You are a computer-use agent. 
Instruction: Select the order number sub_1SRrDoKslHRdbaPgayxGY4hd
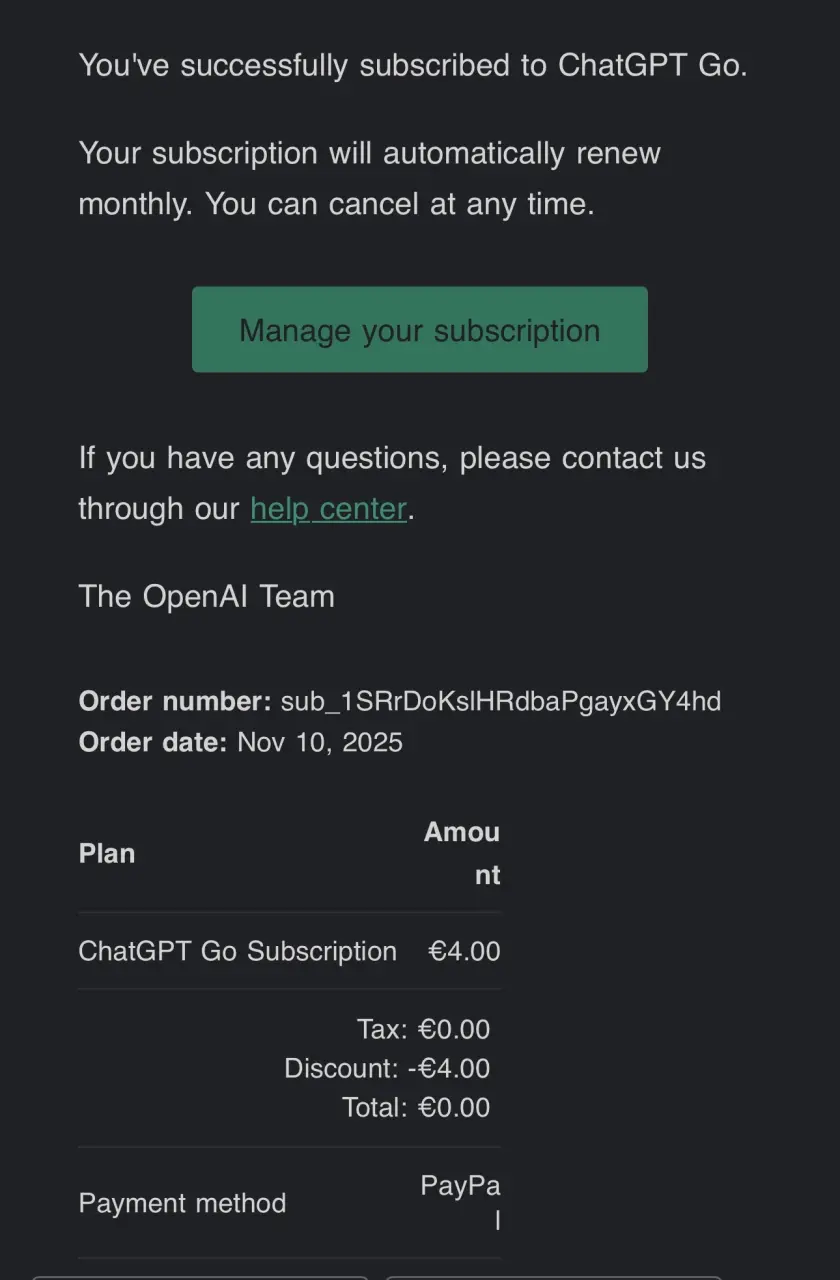[501, 701]
